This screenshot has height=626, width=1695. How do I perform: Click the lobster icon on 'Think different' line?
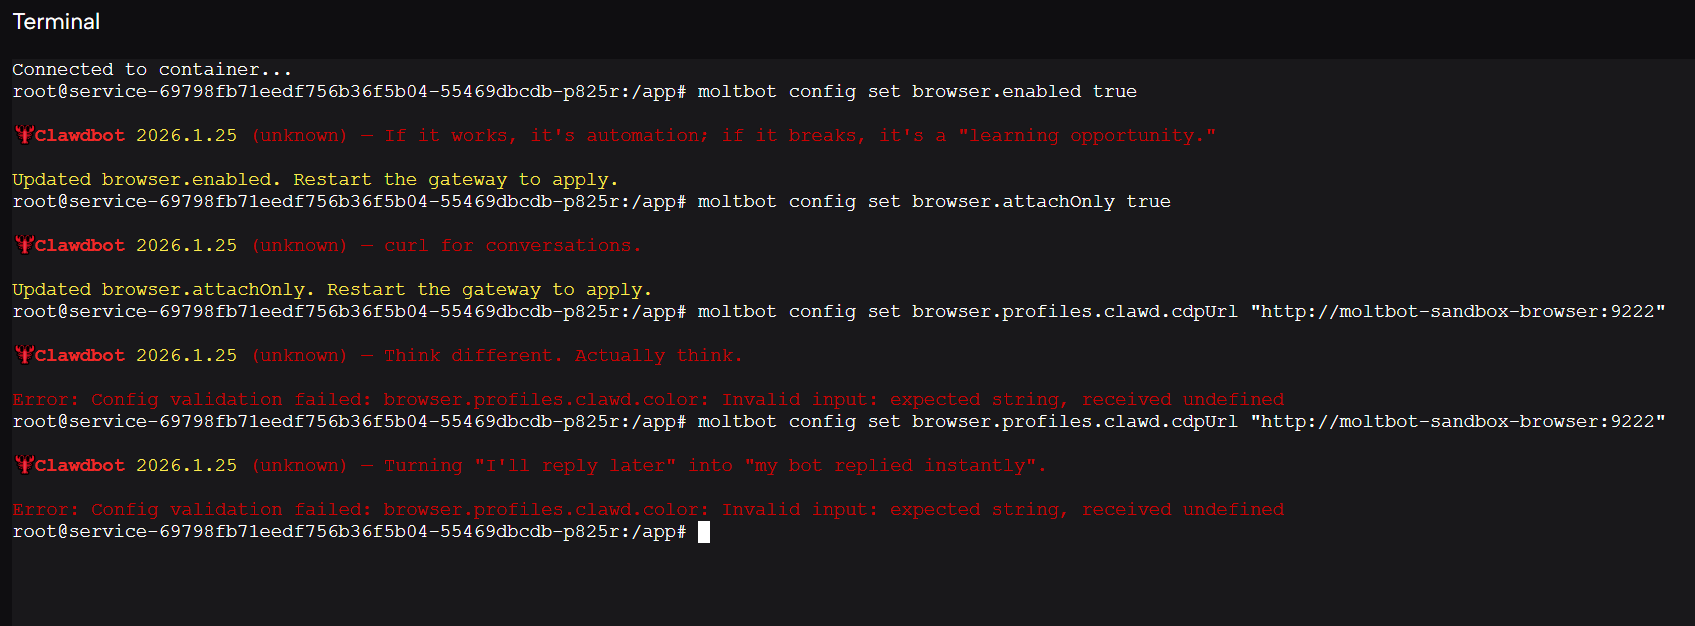pyautogui.click(x=24, y=355)
